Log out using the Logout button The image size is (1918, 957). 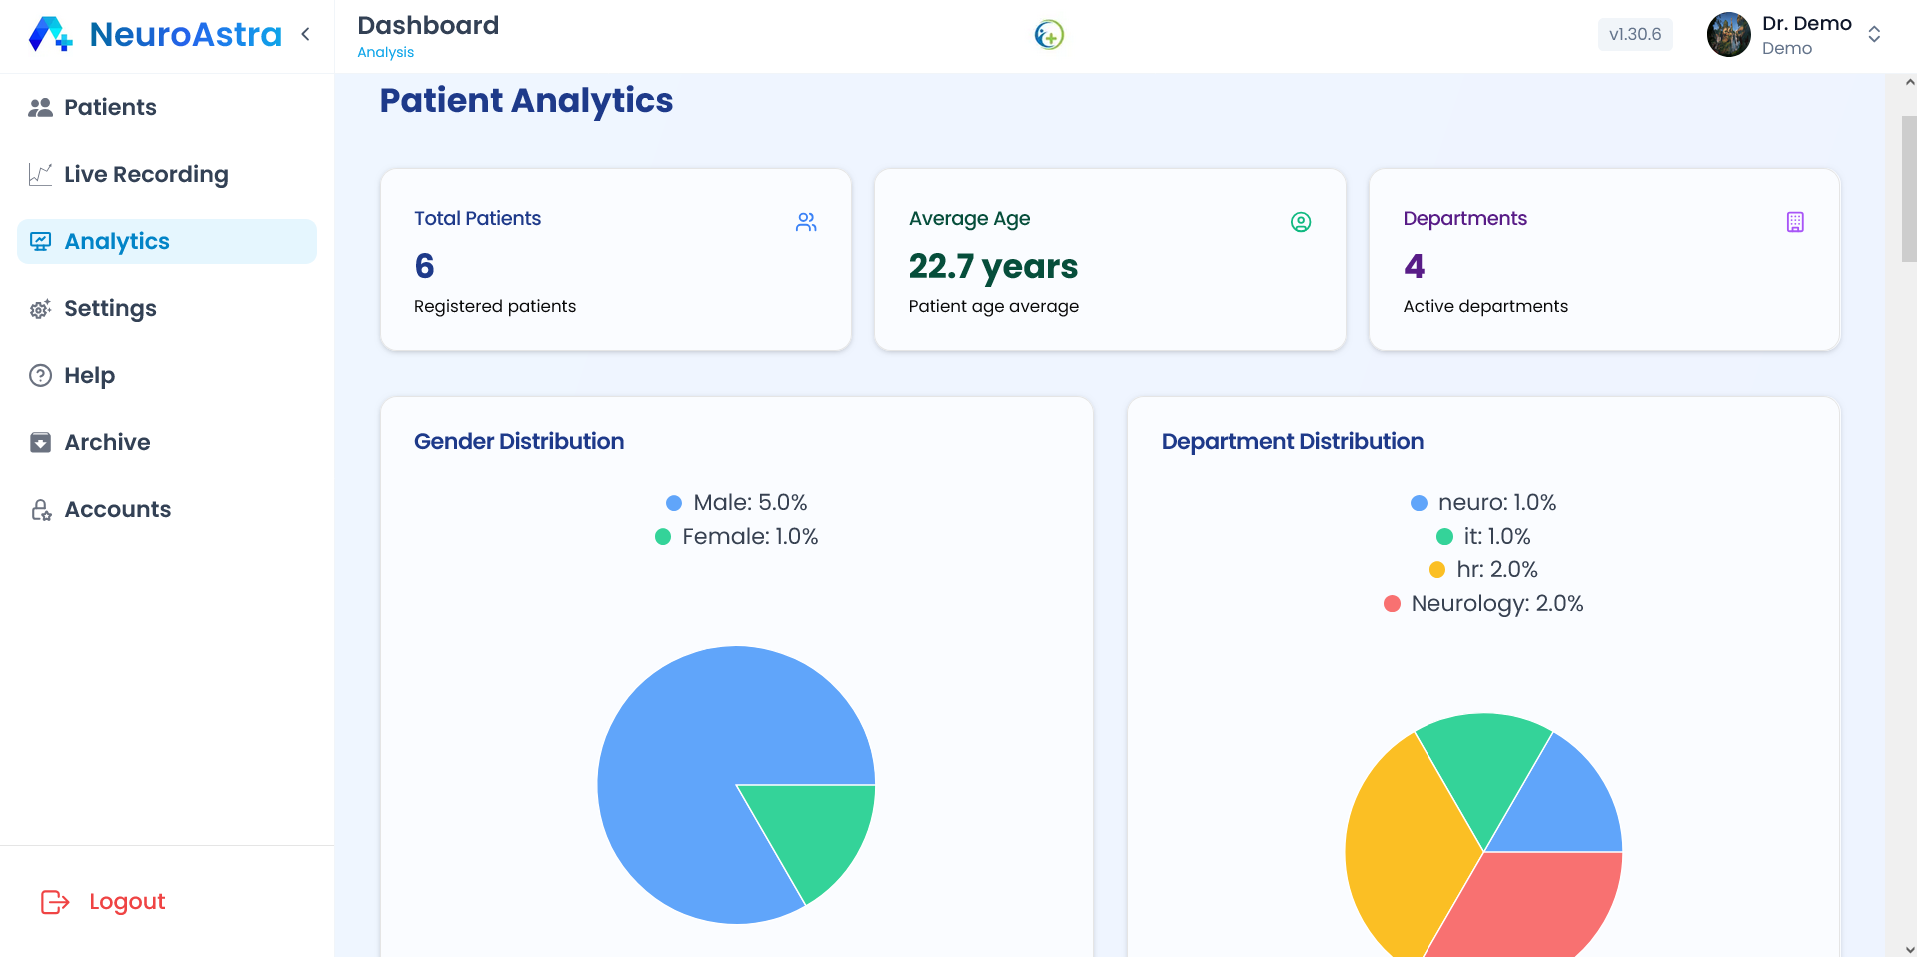pyautogui.click(x=104, y=902)
